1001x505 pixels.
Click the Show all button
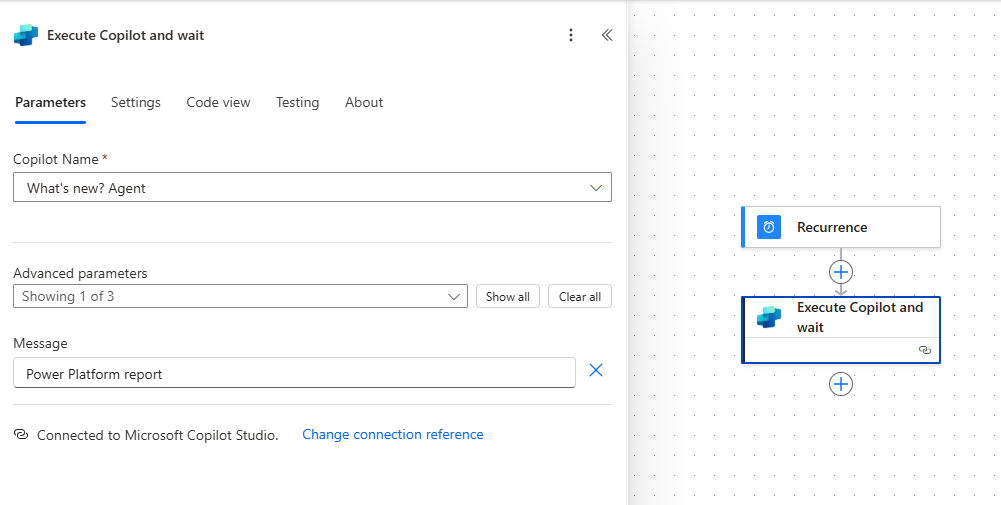[508, 296]
